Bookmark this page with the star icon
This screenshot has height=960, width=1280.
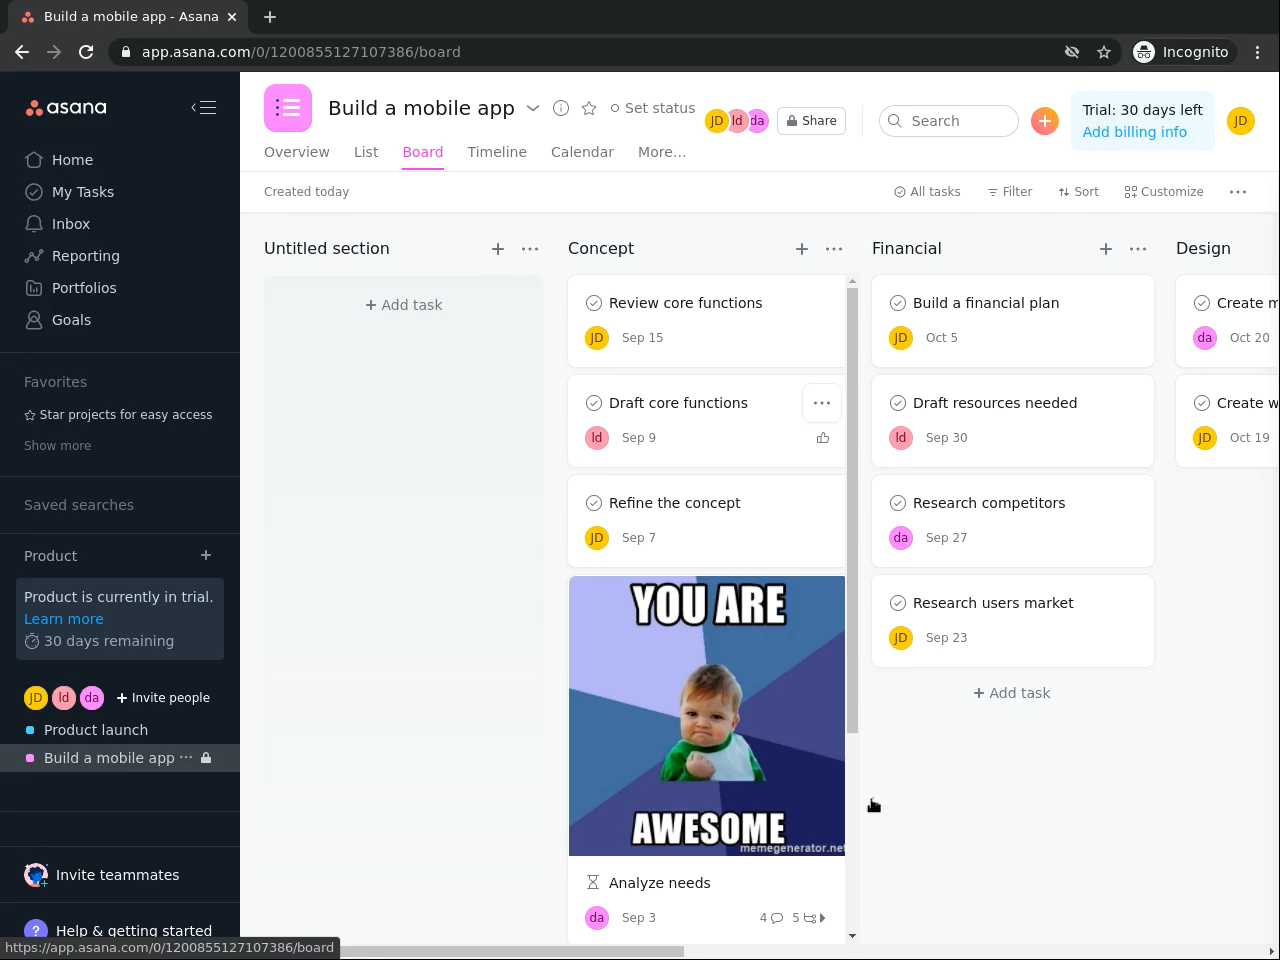pos(1104,52)
